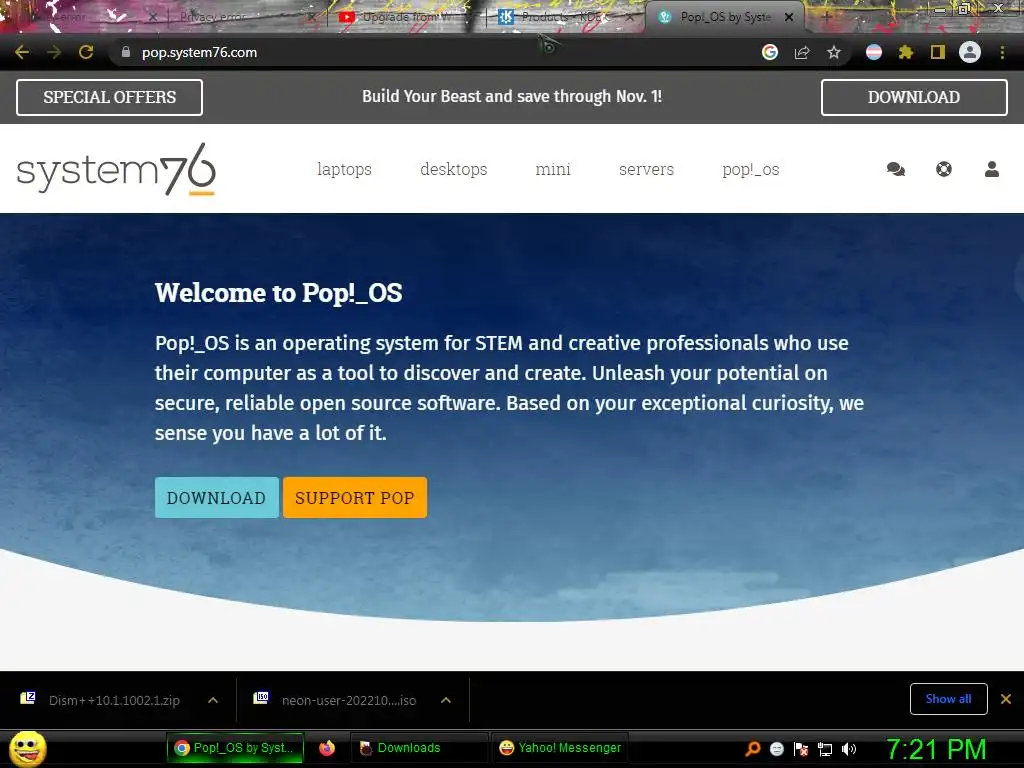Screen dimensions: 1024x768
Task: Launch Firefox from the taskbar
Action: 327,748
